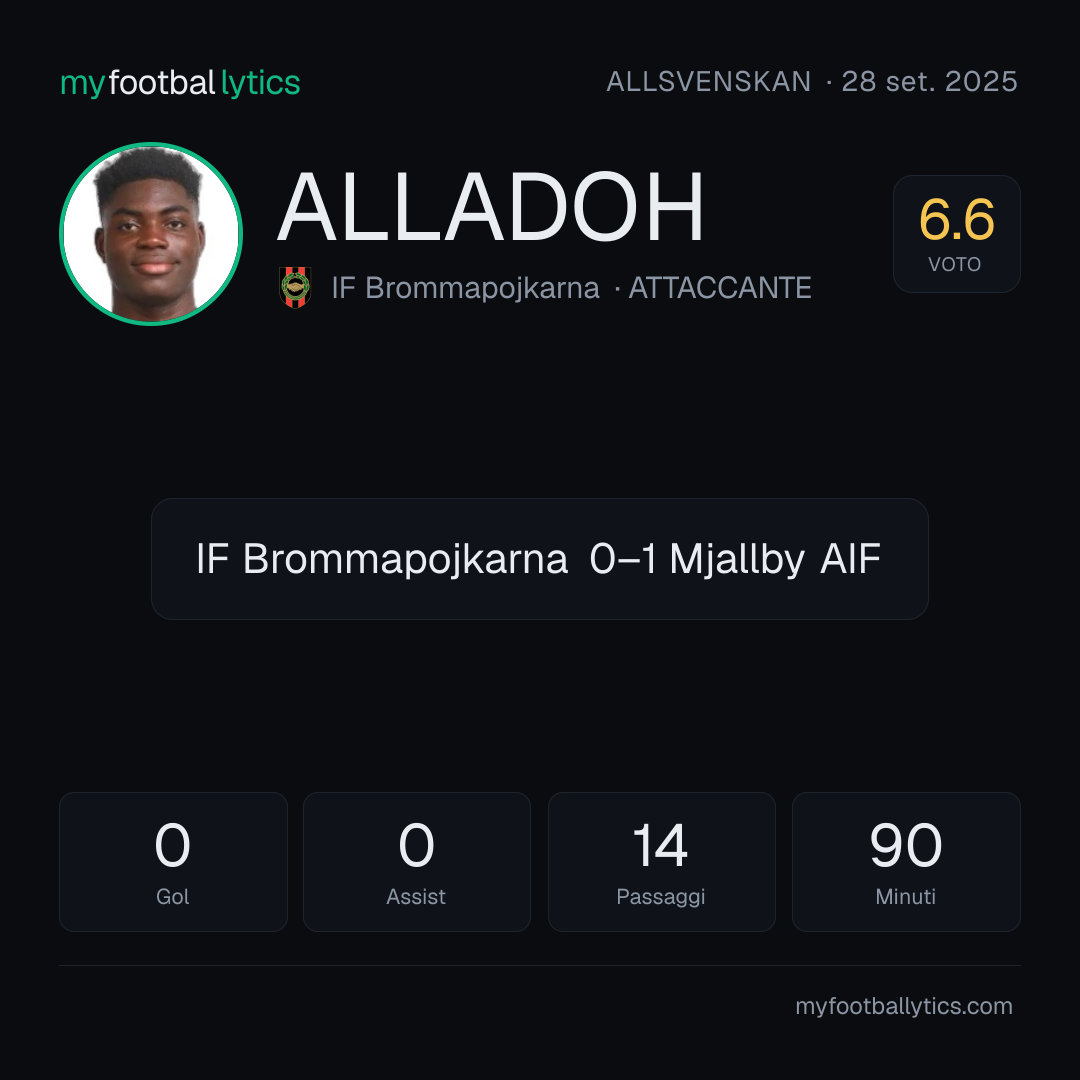
Task: Click the ALLSVENSKAN league label
Action: (x=709, y=82)
